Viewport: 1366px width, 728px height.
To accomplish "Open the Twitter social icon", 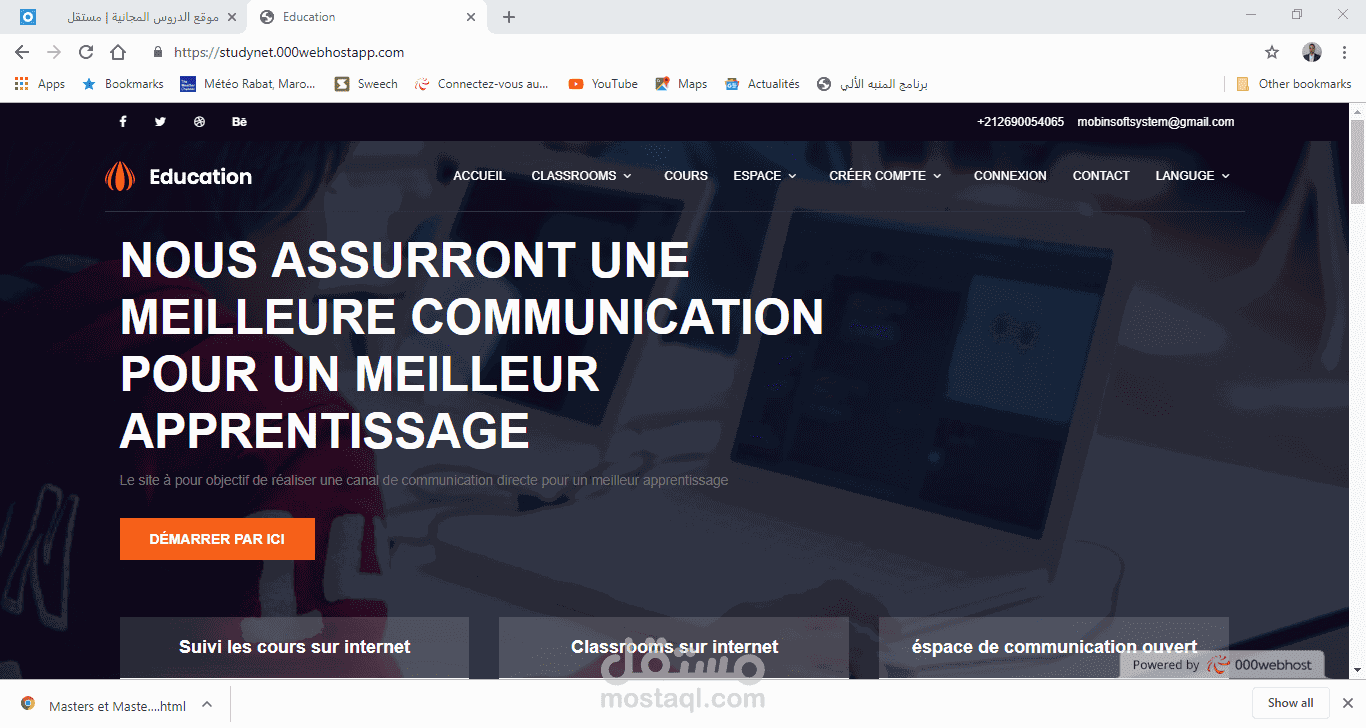I will (160, 122).
